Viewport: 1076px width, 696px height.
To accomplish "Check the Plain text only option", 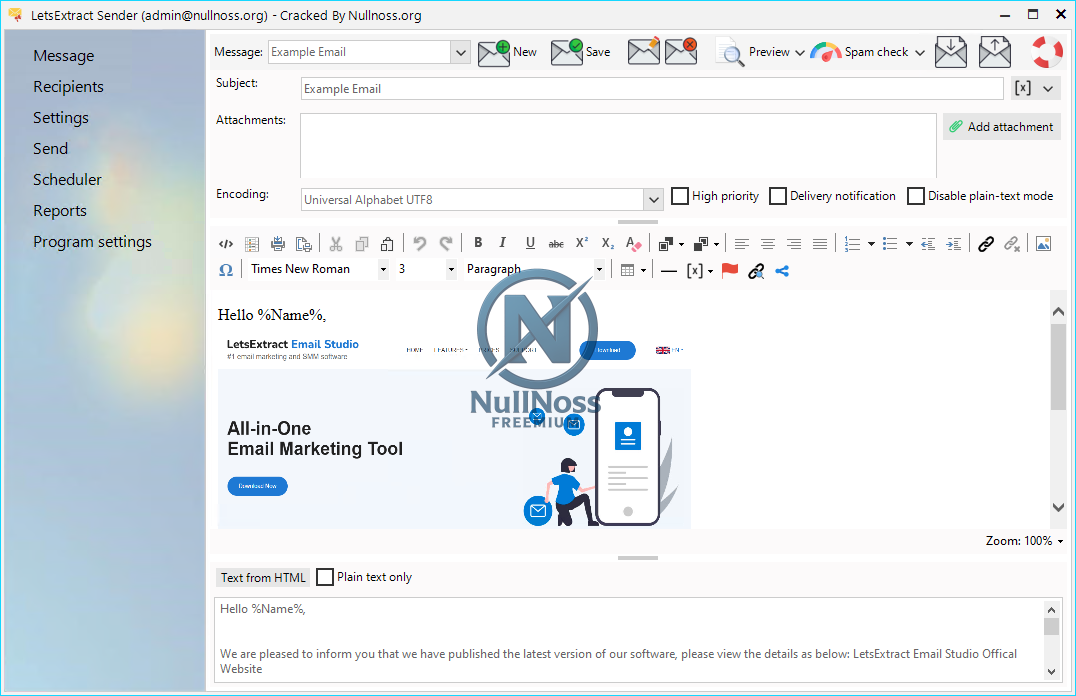I will tap(325, 577).
